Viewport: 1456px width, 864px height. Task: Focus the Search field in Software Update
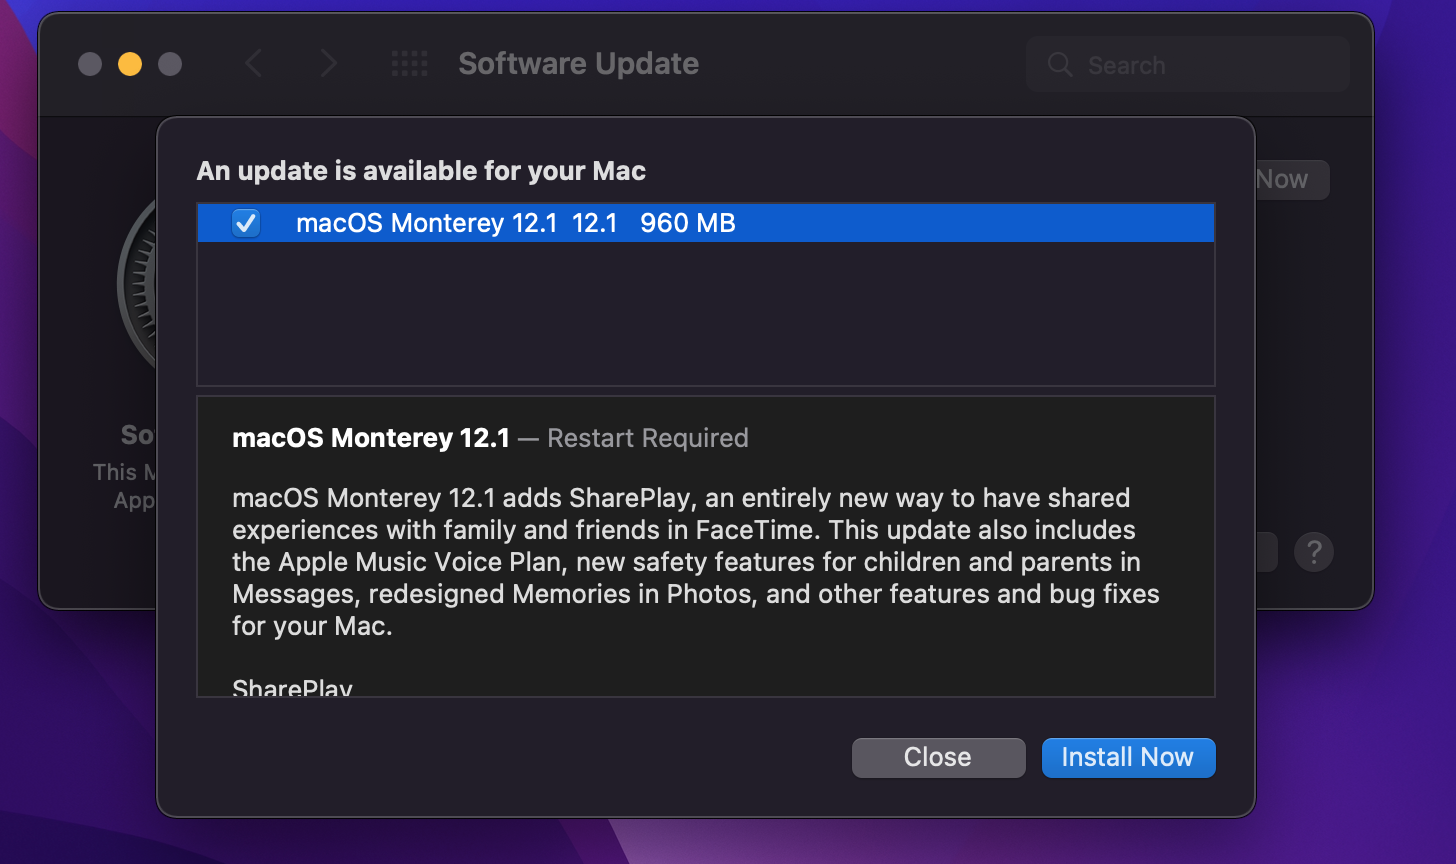1188,65
